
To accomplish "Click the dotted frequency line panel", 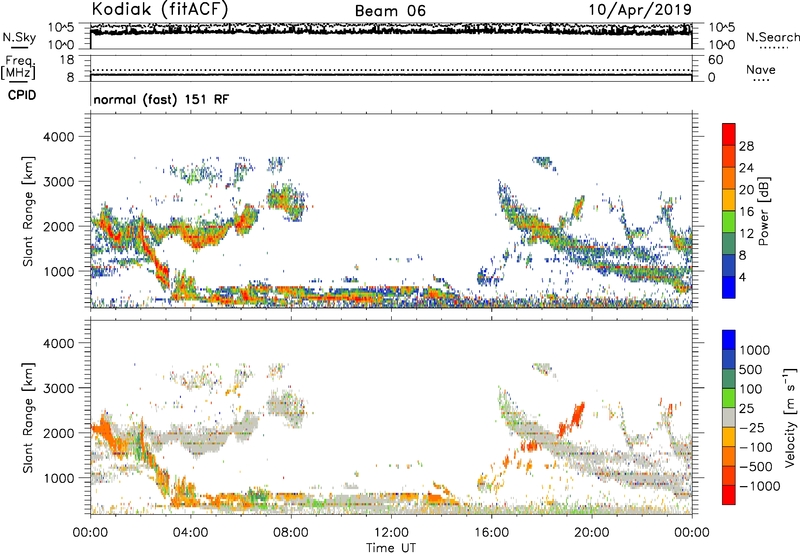I will [x=391, y=68].
